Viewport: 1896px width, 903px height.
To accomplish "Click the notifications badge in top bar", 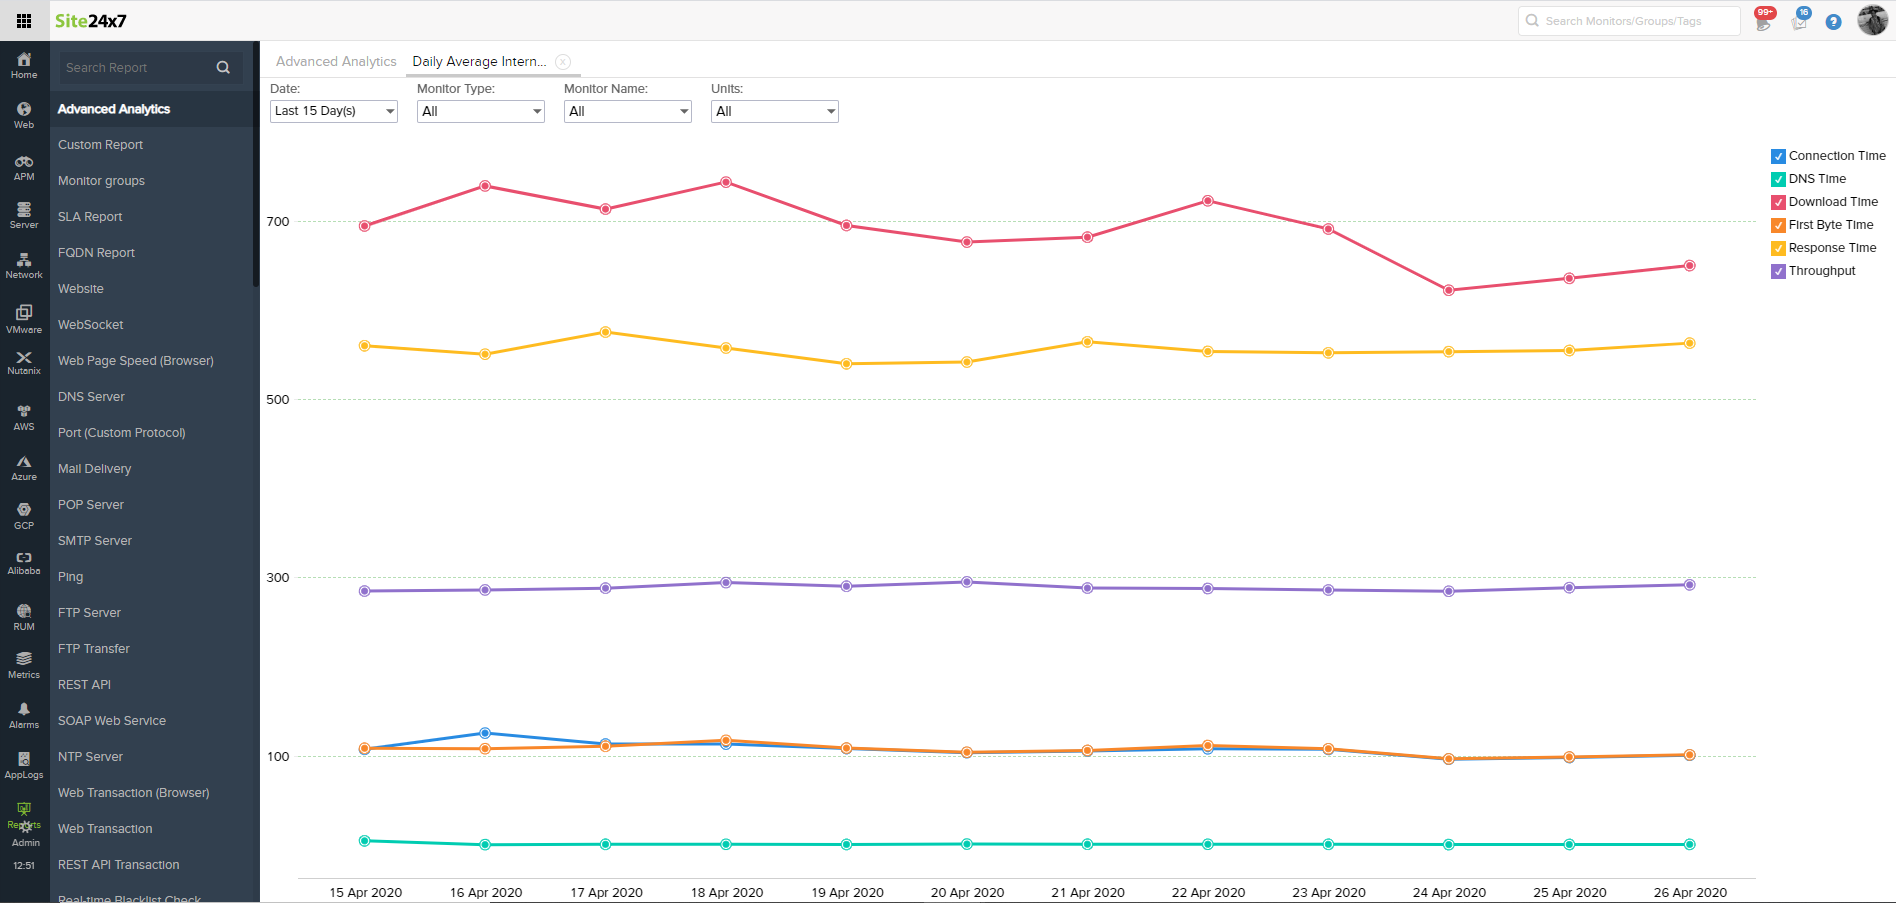I will pyautogui.click(x=1765, y=13).
